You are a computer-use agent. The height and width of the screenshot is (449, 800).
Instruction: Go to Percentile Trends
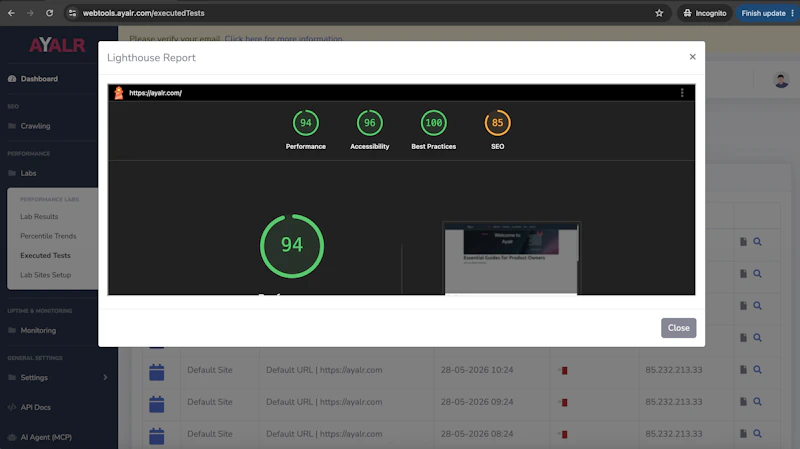48,236
